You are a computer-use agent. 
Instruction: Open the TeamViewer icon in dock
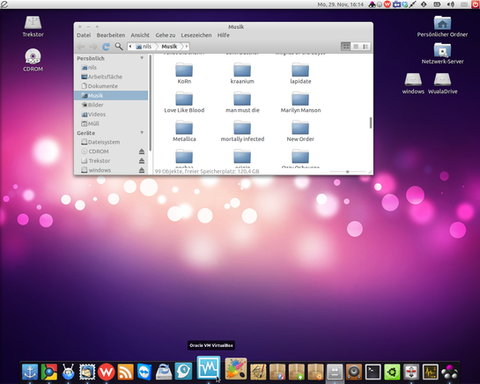pyautogui.click(x=145, y=372)
